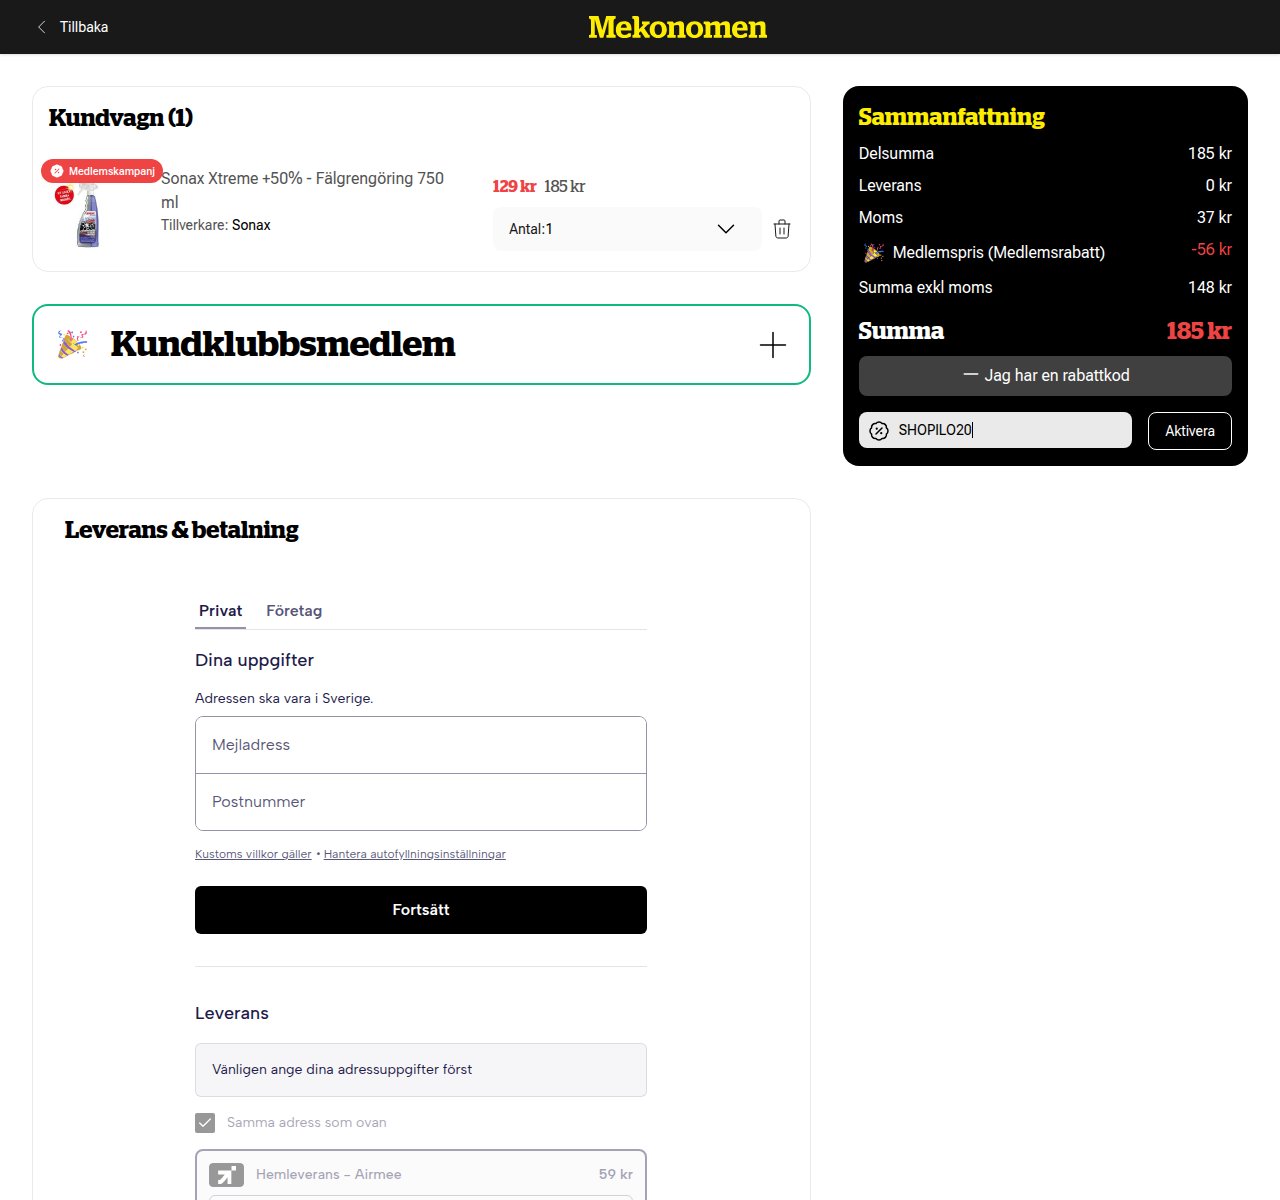Select the 'Hemleverans – Airmee' delivery option
Screen dimensions: 1280x1200
[x=421, y=1175]
